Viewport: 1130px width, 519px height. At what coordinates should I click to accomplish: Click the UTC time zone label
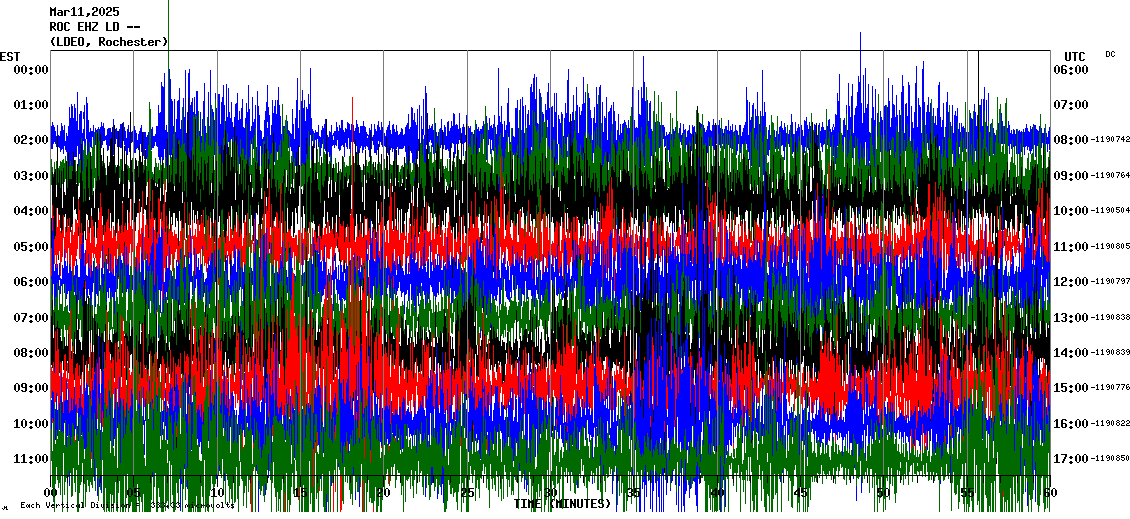tap(1075, 56)
